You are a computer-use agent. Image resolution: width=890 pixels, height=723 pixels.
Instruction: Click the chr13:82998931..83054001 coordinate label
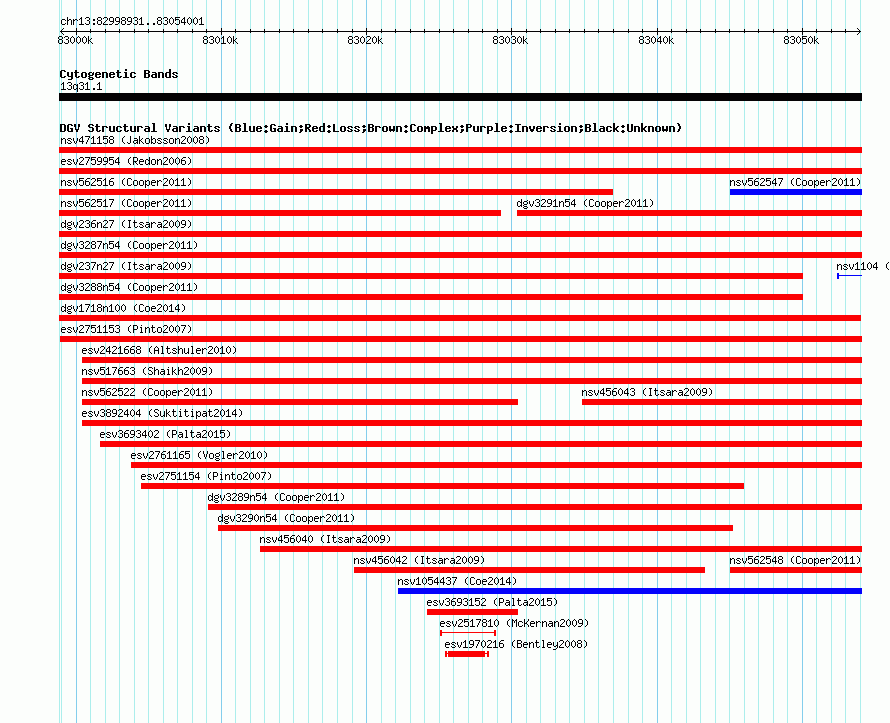tap(132, 21)
